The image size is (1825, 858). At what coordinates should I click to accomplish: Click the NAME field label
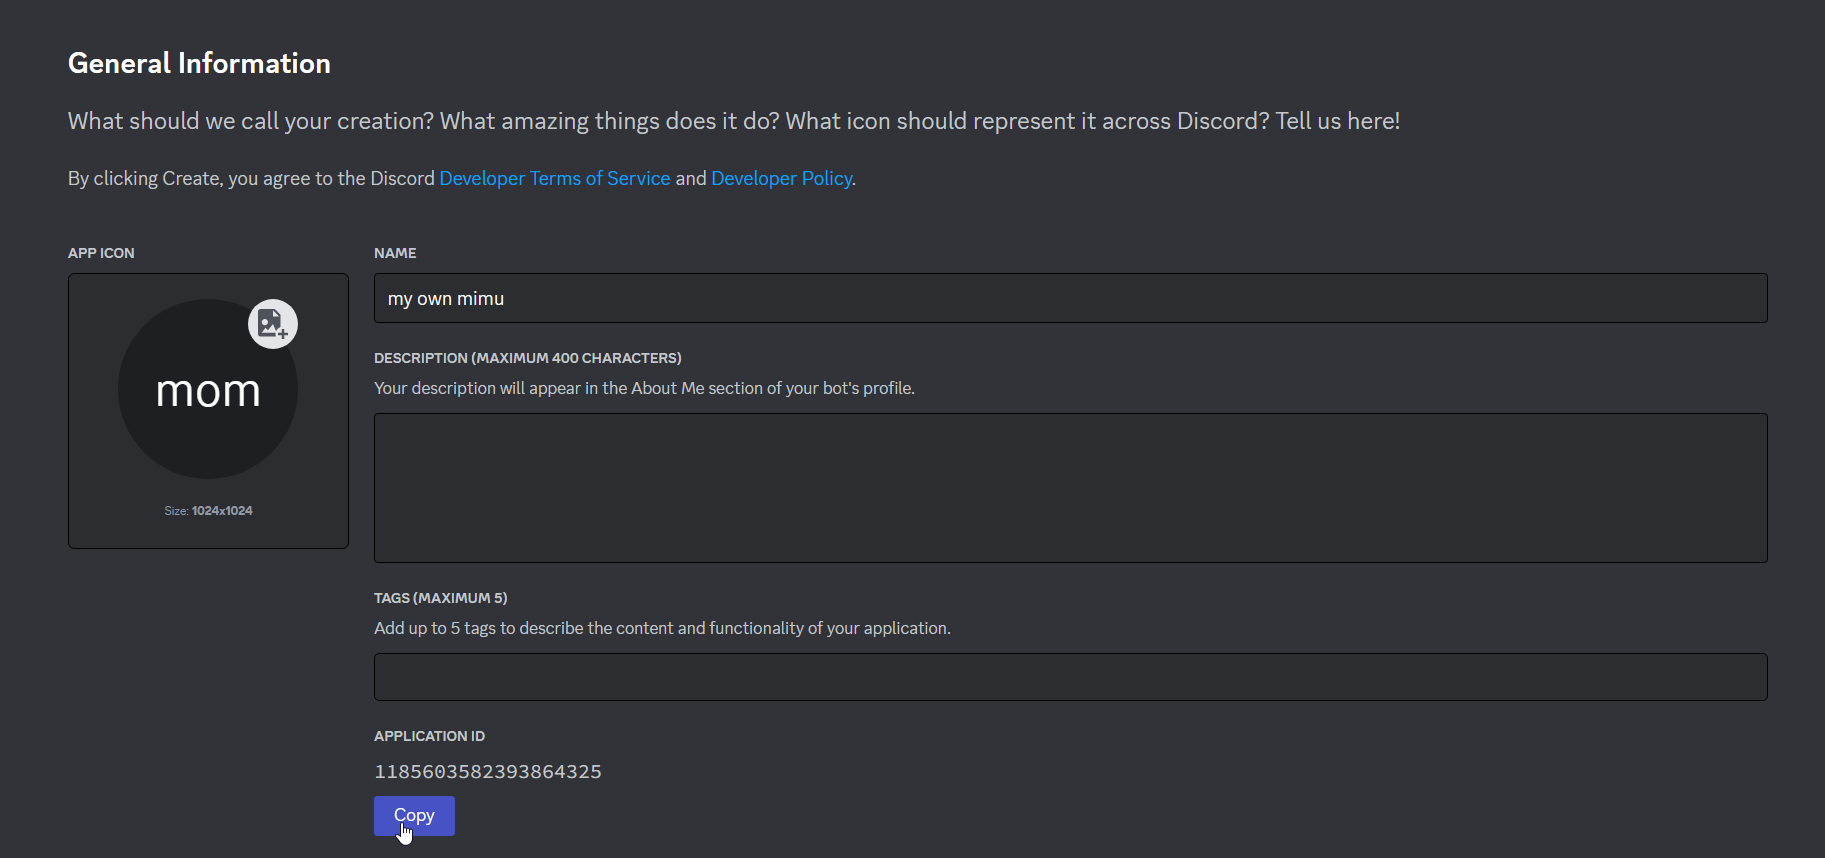[395, 253]
